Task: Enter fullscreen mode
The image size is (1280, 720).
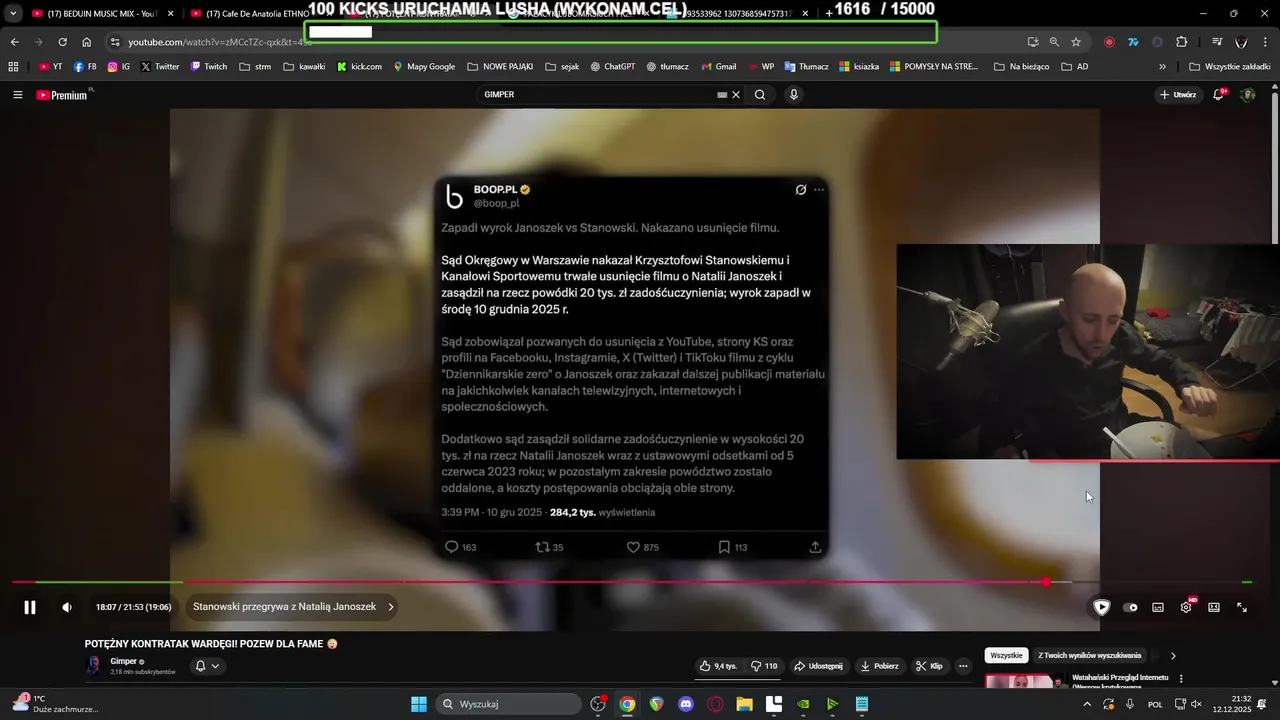Action: [1242, 607]
